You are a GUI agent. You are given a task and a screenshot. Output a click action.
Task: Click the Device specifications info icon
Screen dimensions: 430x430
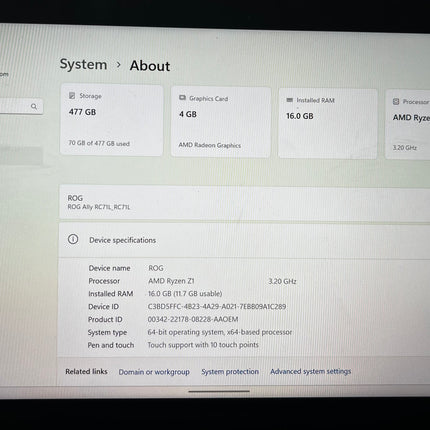point(73,239)
